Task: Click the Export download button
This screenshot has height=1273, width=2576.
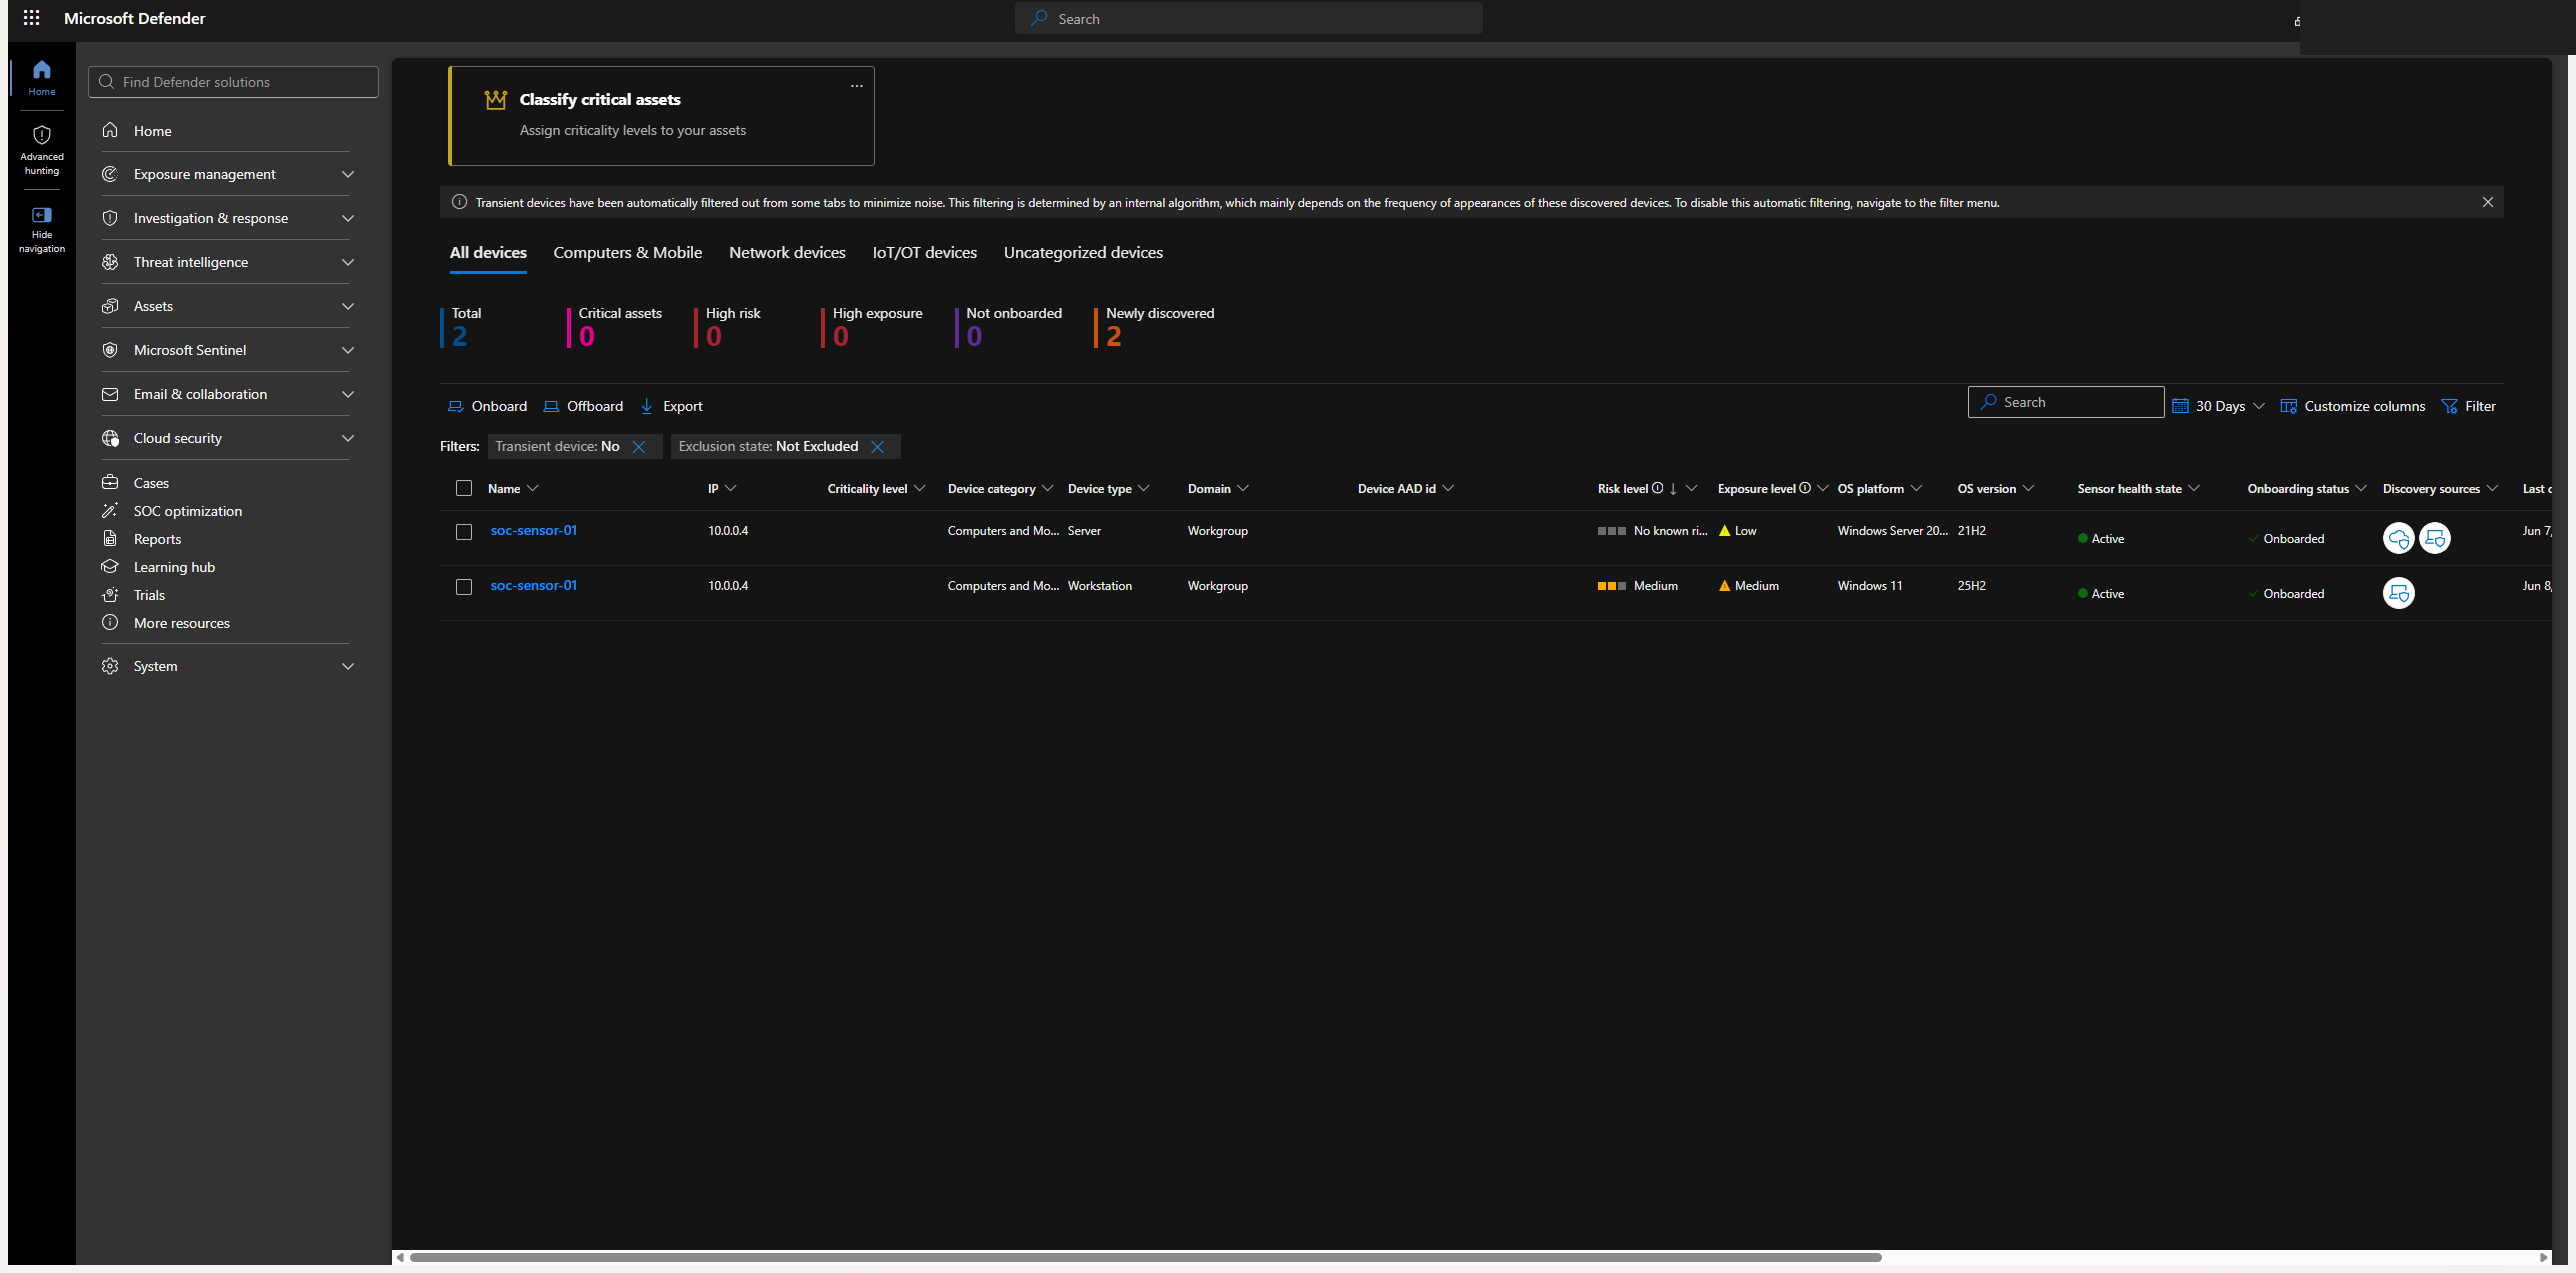Action: tap(671, 406)
